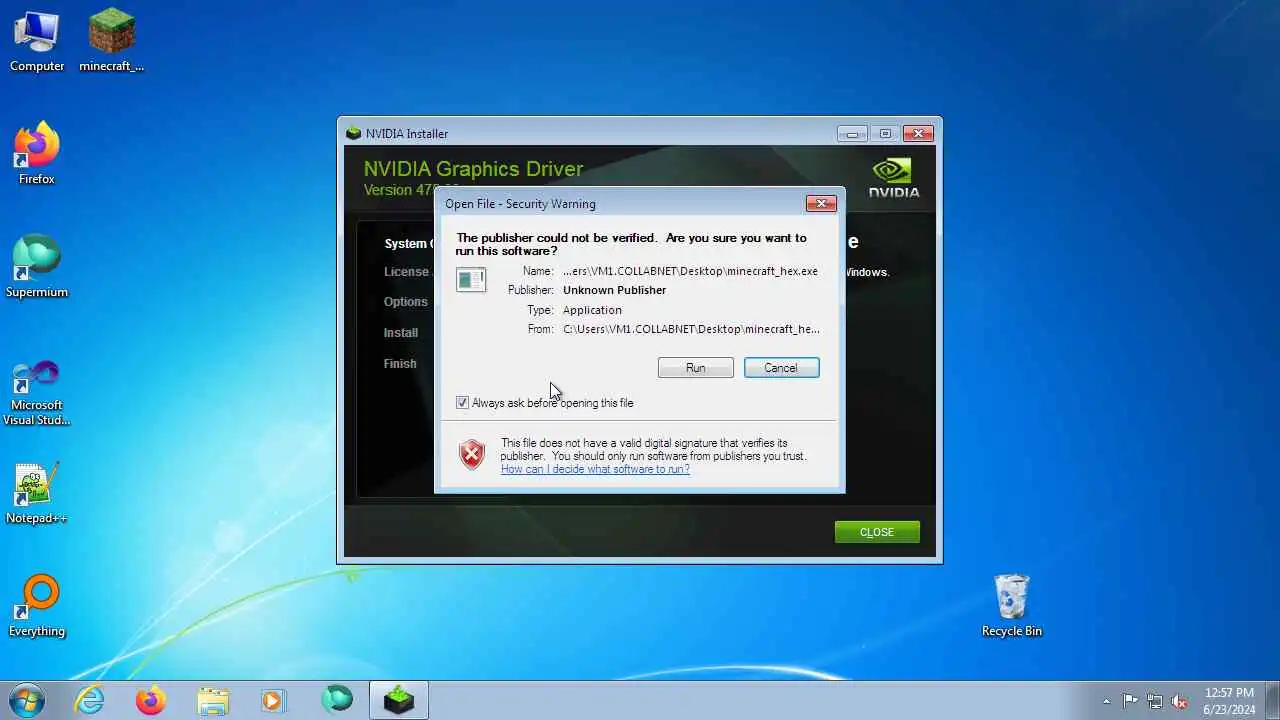The image size is (1280, 720).
Task: Show hidden system tray icons
Action: pyautogui.click(x=1106, y=701)
